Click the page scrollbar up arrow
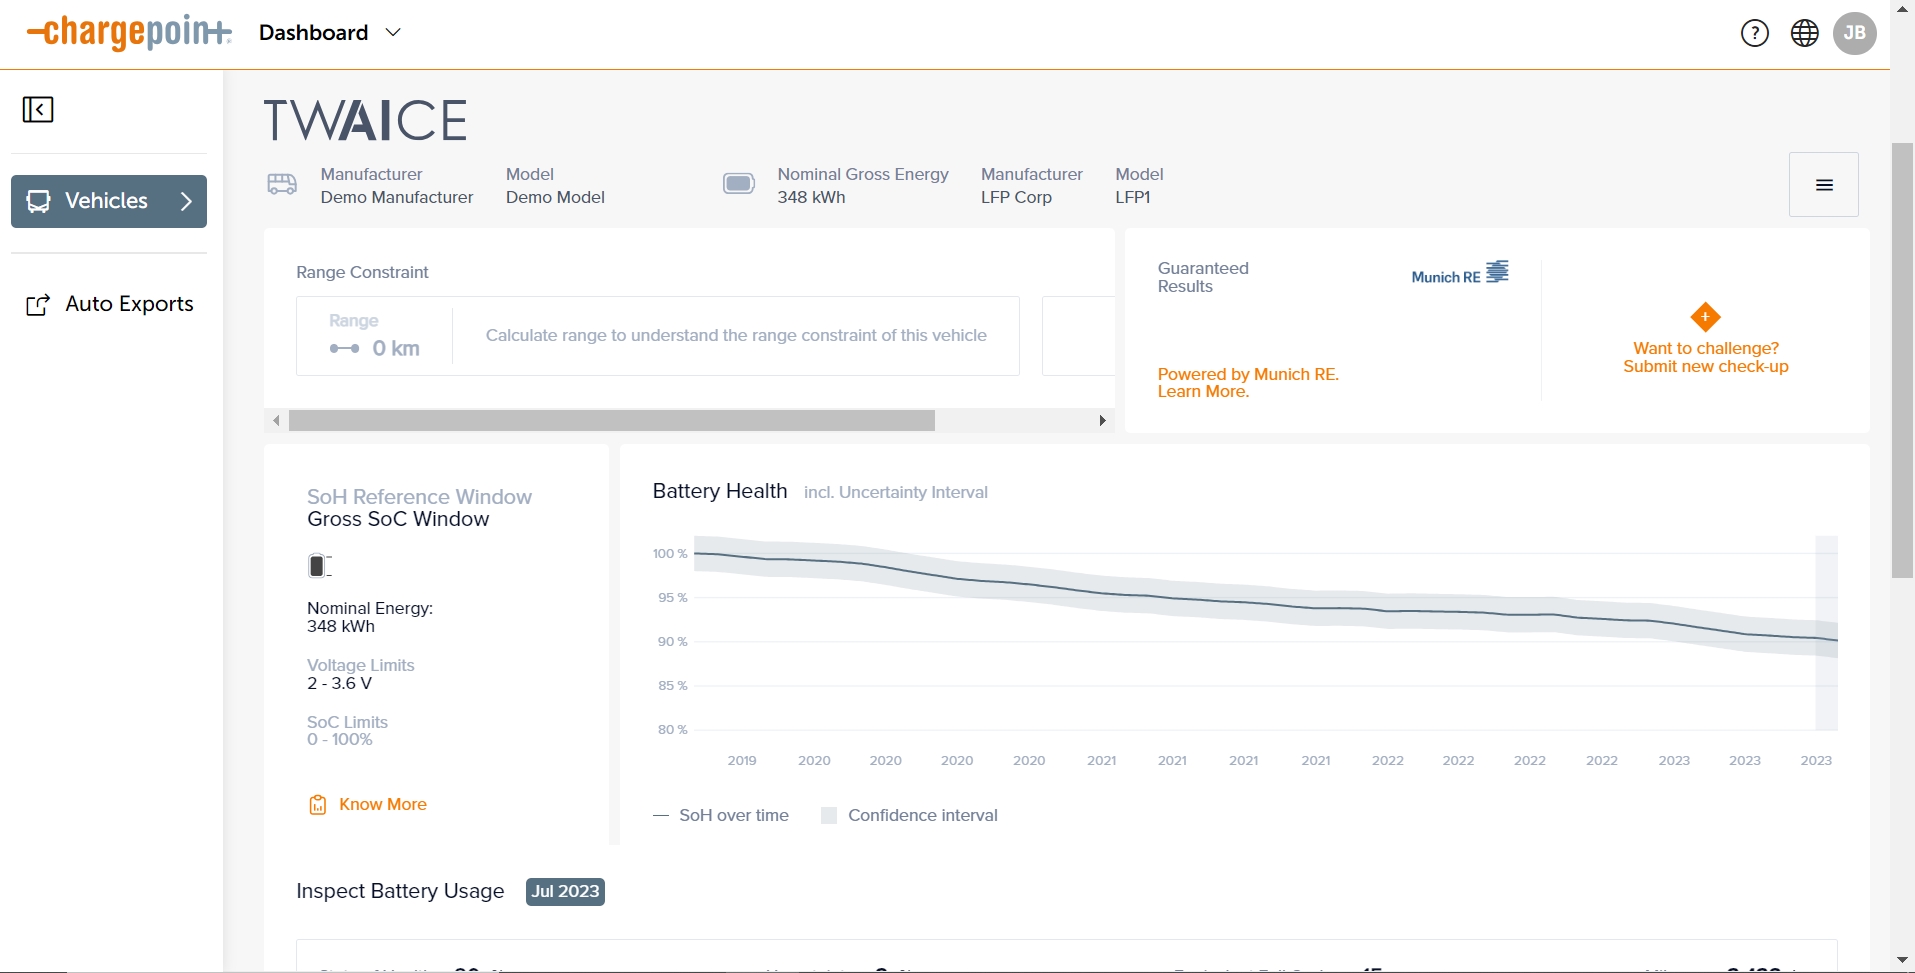Screen dimensions: 1915x973 pyautogui.click(x=1902, y=9)
